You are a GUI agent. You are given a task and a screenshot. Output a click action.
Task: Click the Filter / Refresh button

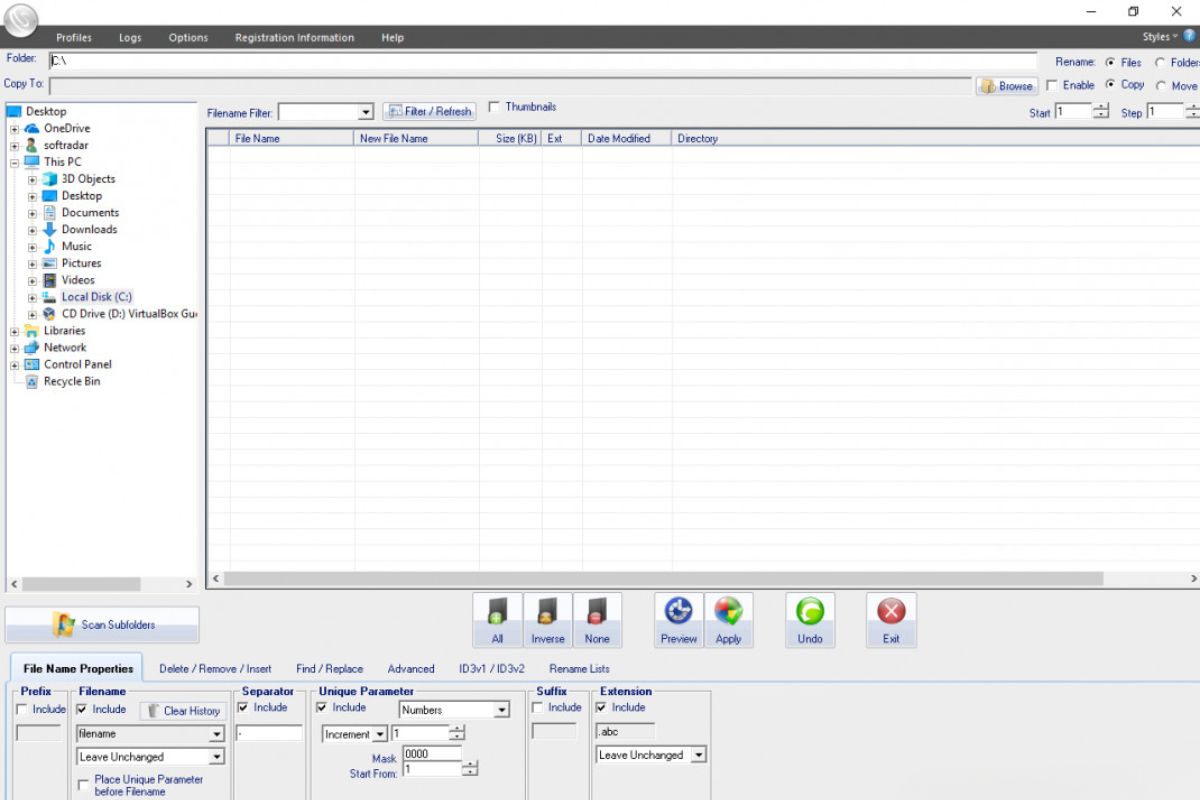click(429, 112)
